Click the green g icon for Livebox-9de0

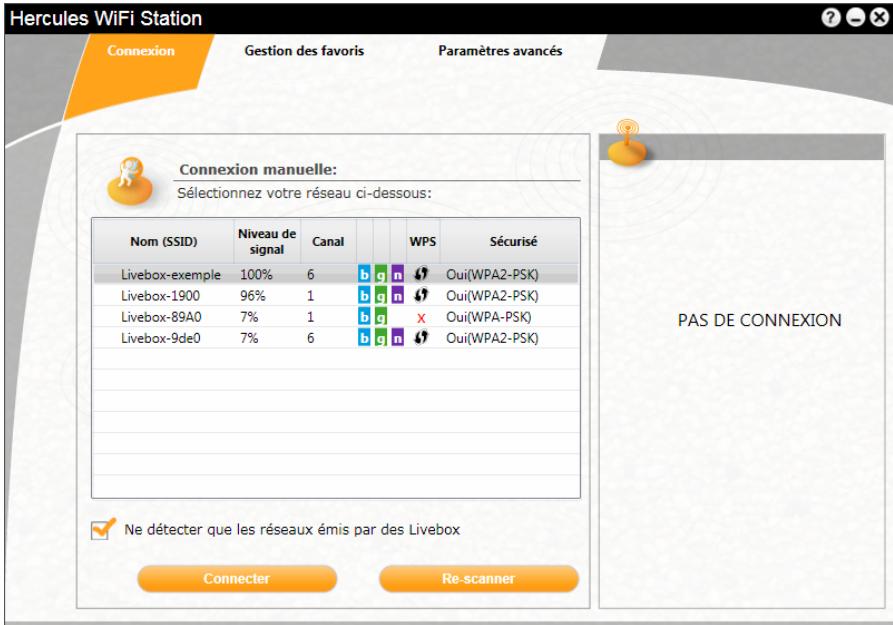coord(380,338)
